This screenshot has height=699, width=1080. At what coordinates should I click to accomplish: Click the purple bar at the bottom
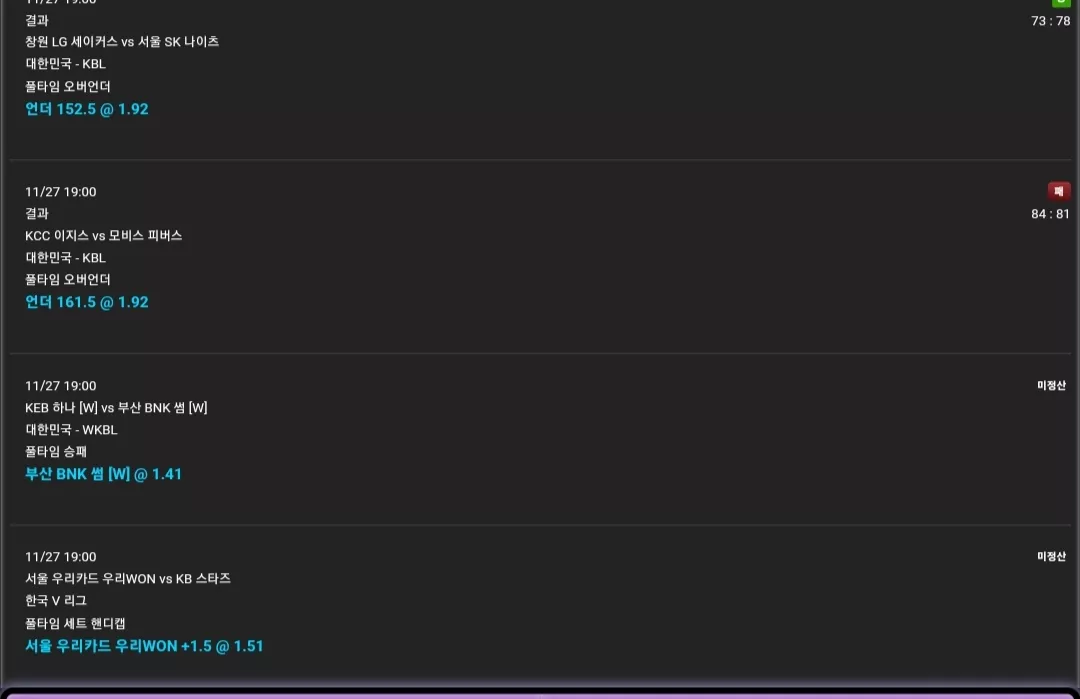click(x=540, y=695)
